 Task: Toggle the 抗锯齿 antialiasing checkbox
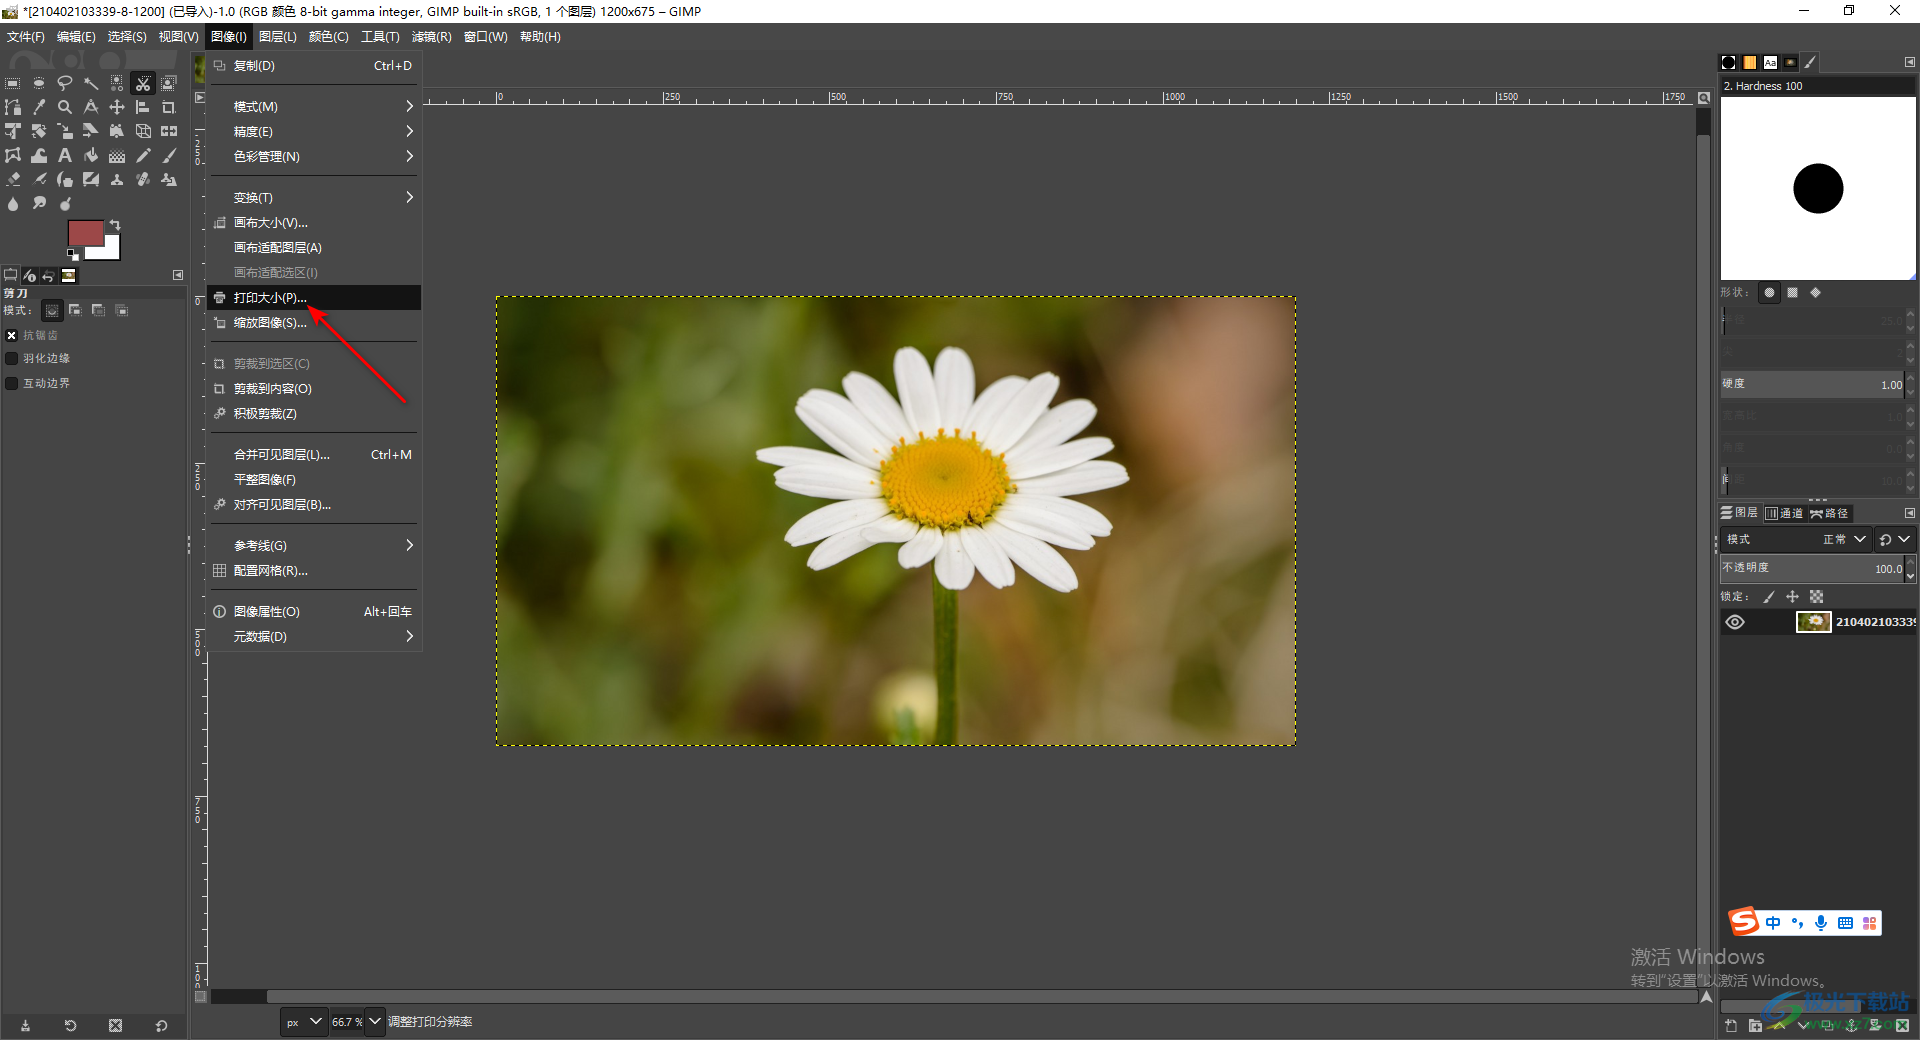12,335
